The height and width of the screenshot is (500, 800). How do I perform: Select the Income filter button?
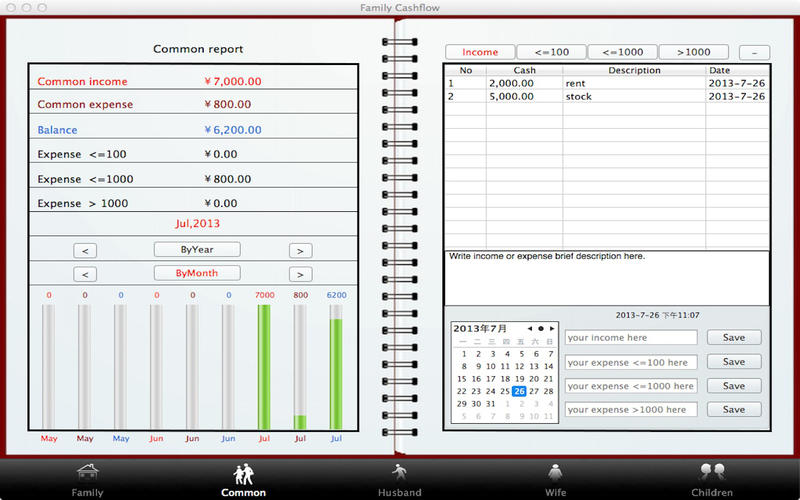coord(480,52)
